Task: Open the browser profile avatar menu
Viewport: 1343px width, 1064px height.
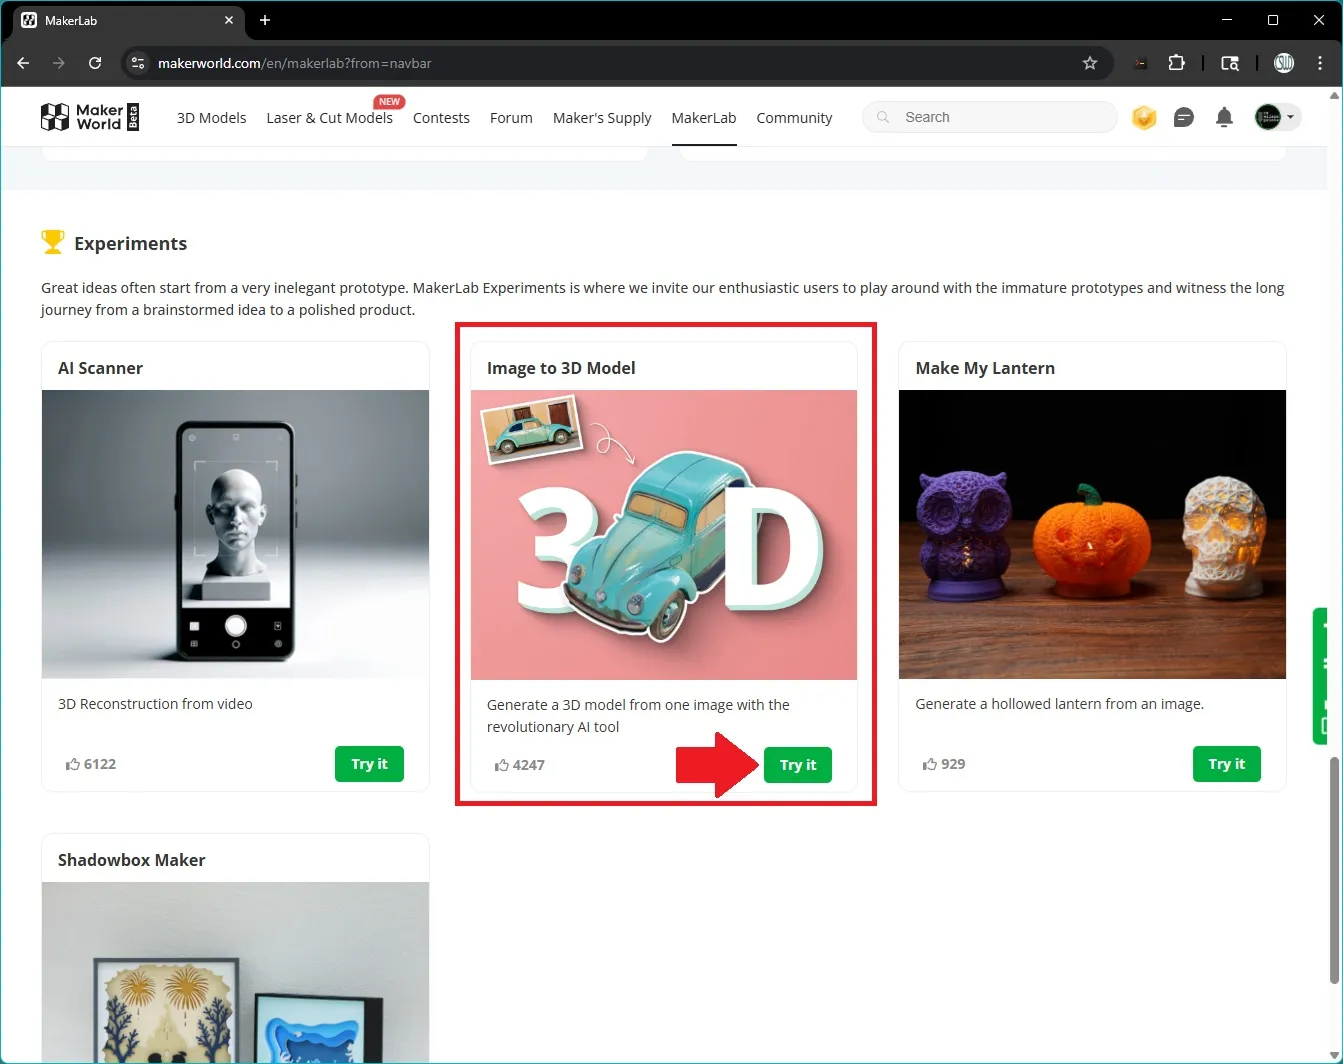Action: (1283, 62)
